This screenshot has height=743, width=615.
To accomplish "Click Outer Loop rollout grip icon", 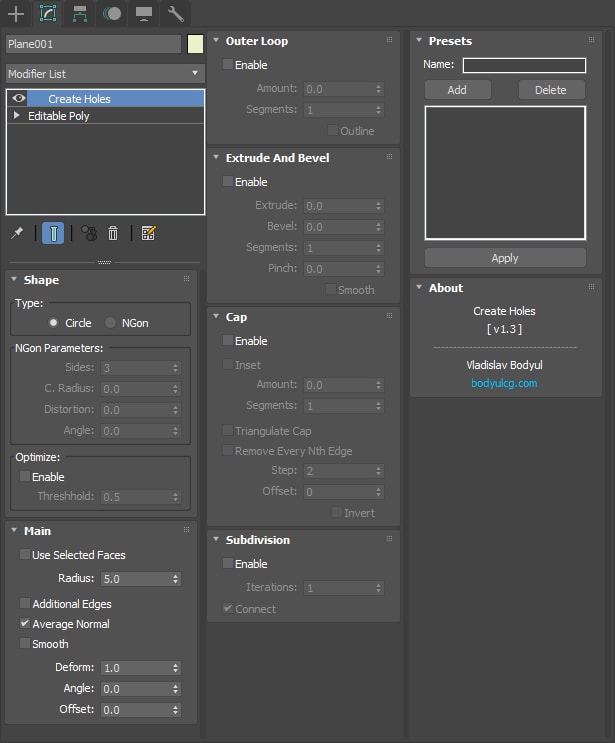I will 389,40.
